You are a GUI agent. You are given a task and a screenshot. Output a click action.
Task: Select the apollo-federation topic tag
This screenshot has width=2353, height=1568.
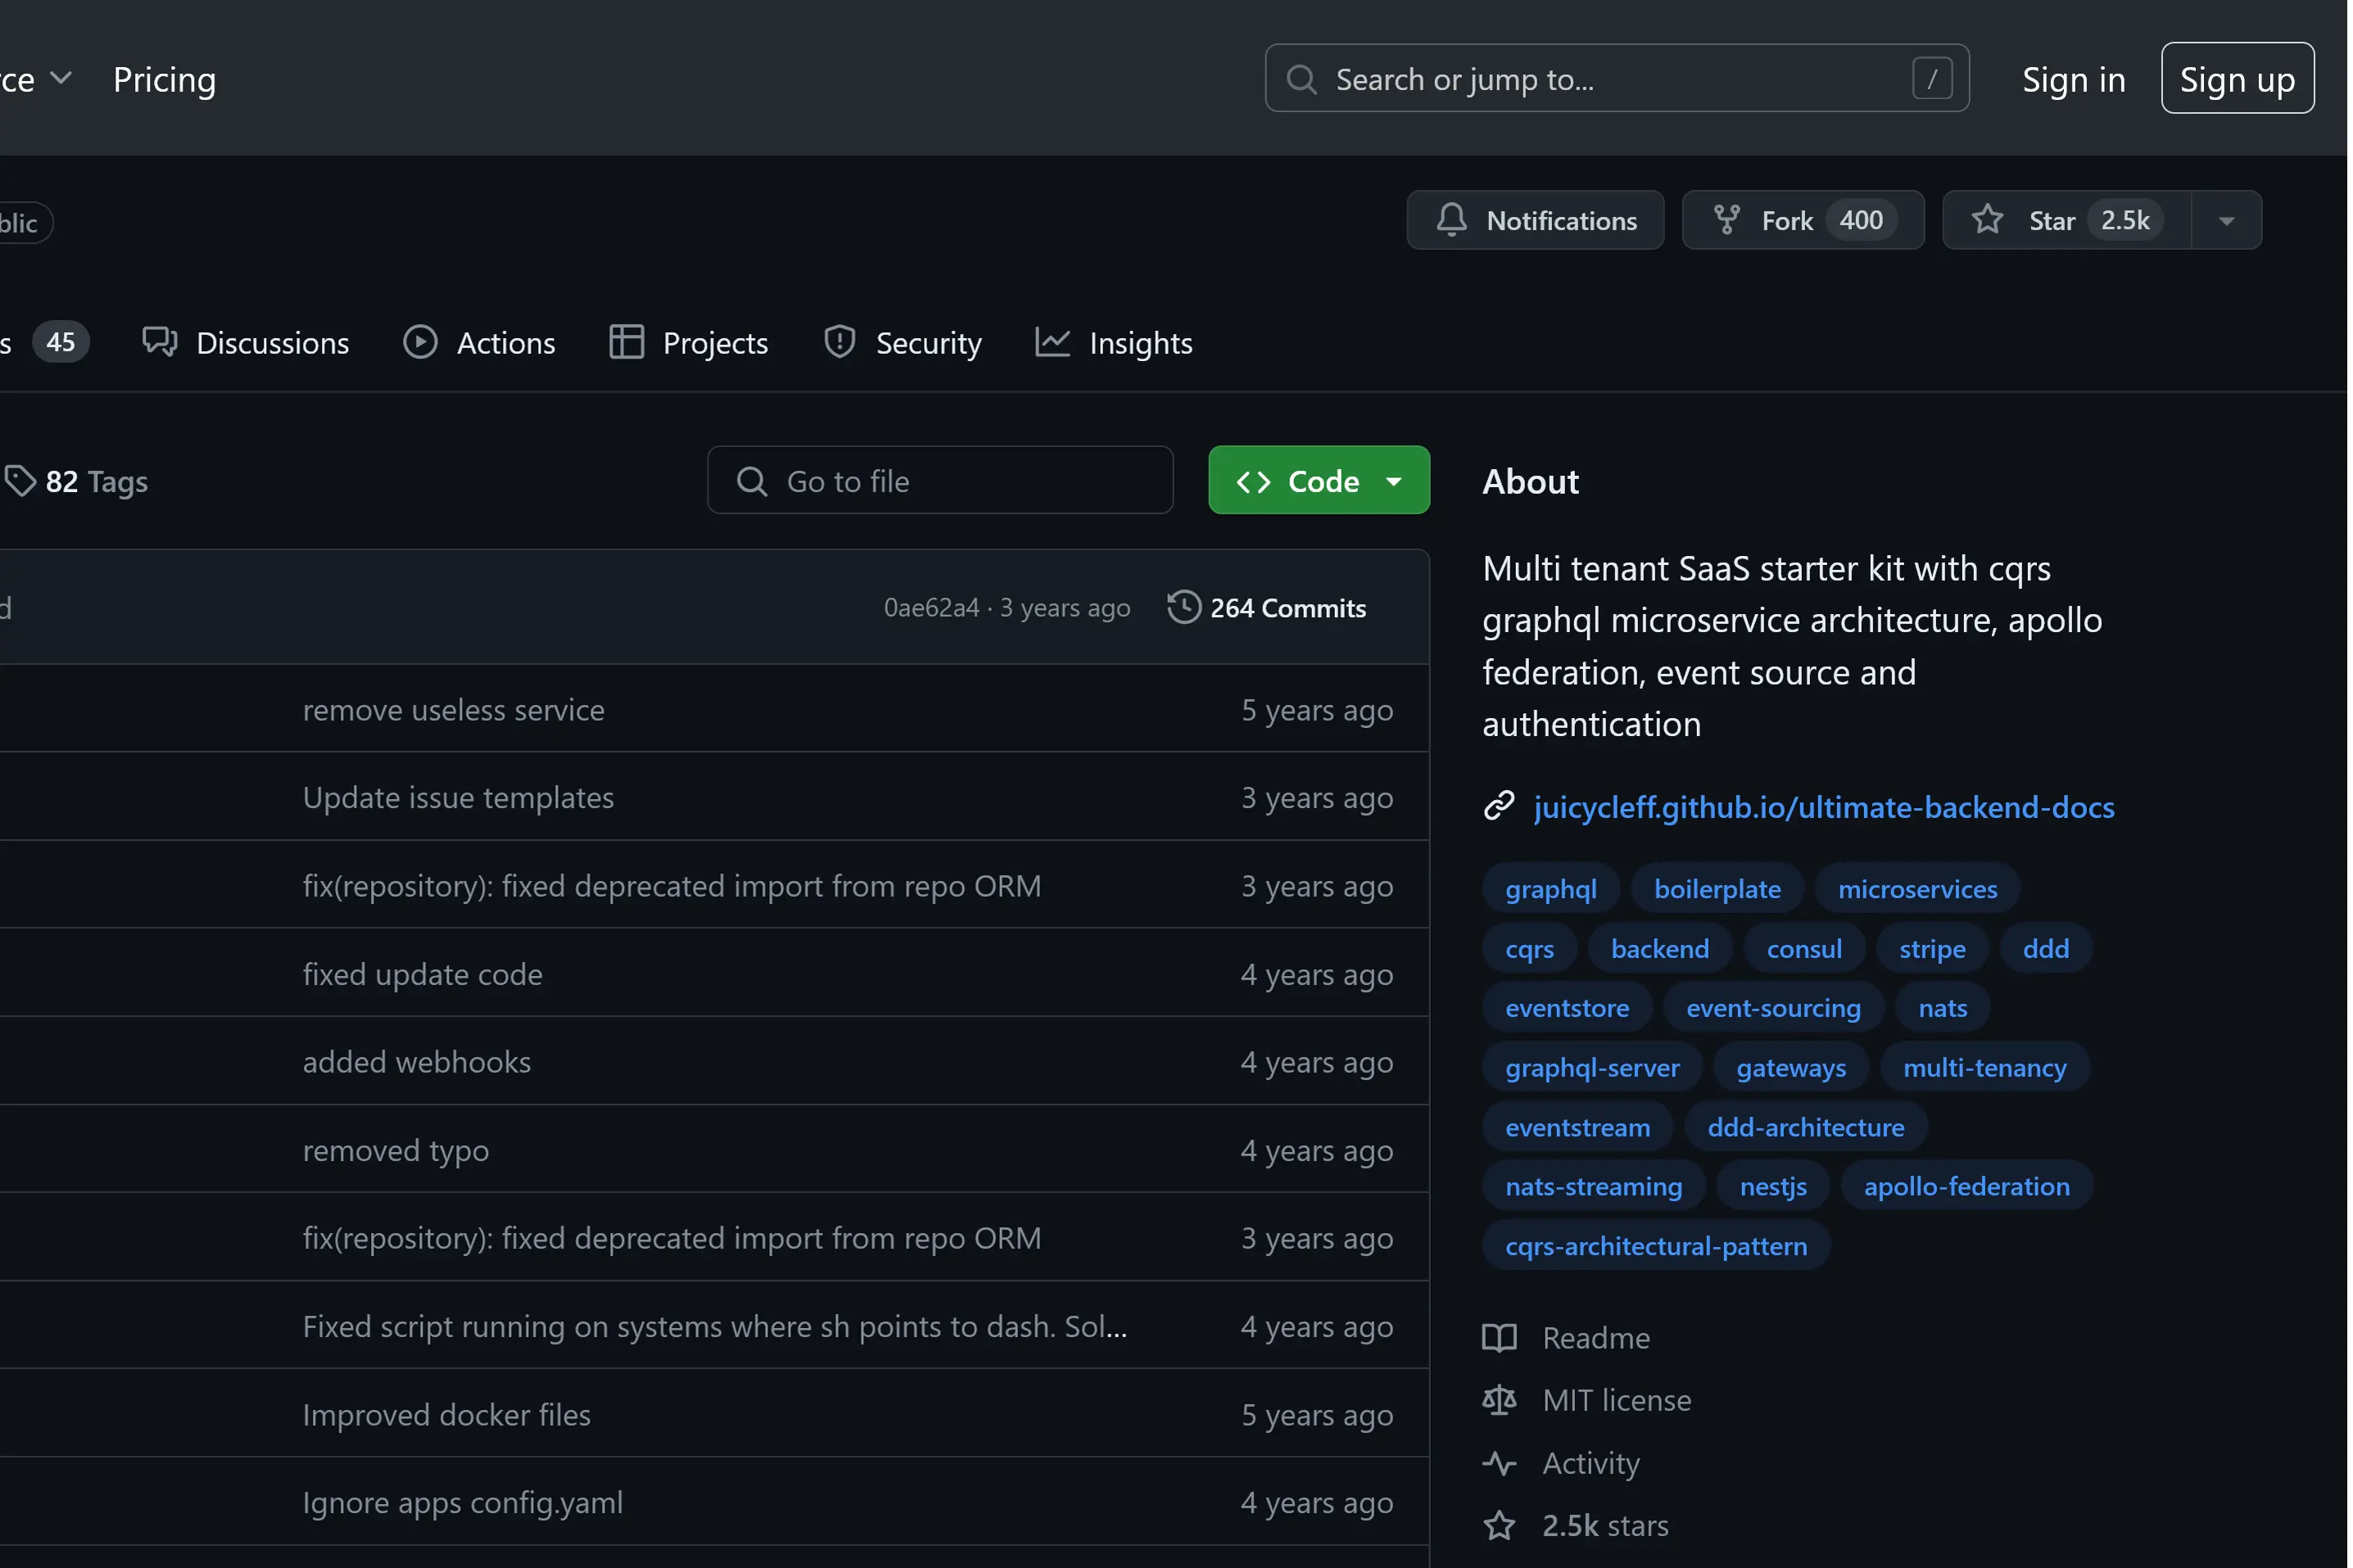pyautogui.click(x=1965, y=1186)
